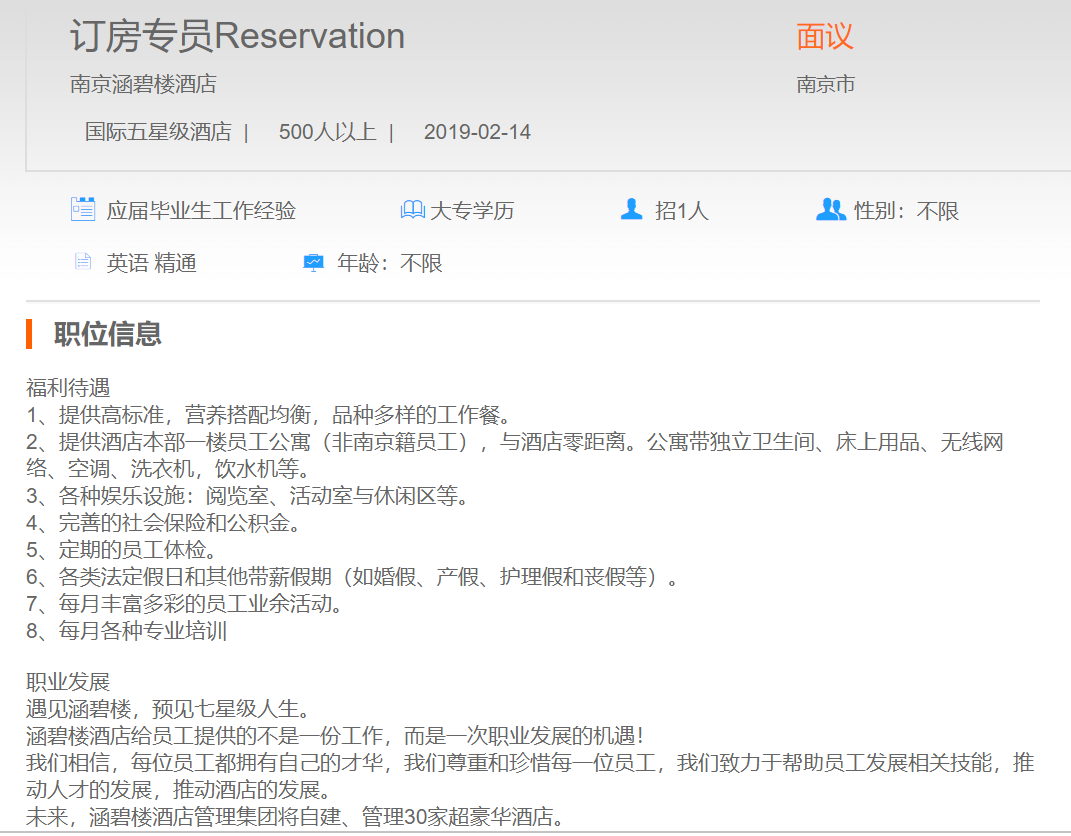Click the calendar icon beside 应届毕业生工作经验
Screen dimensions: 1071x836
click(83, 210)
